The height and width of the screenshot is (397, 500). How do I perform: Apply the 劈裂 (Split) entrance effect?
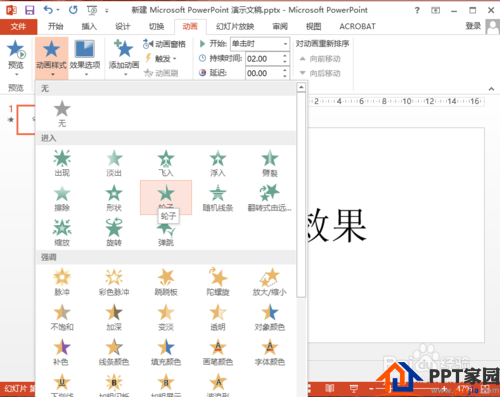click(270, 163)
